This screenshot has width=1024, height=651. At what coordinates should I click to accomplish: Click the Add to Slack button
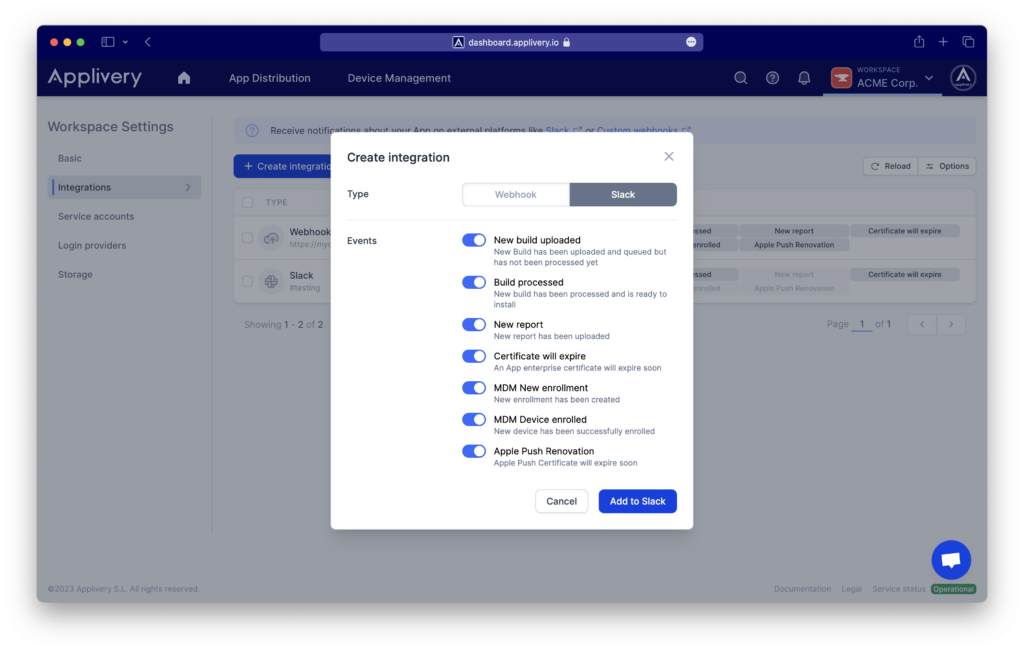[x=637, y=501]
